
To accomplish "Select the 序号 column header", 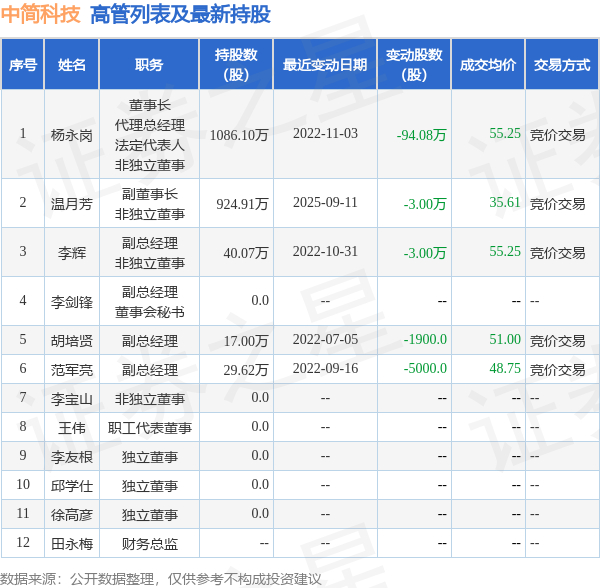I will pyautogui.click(x=23, y=65).
